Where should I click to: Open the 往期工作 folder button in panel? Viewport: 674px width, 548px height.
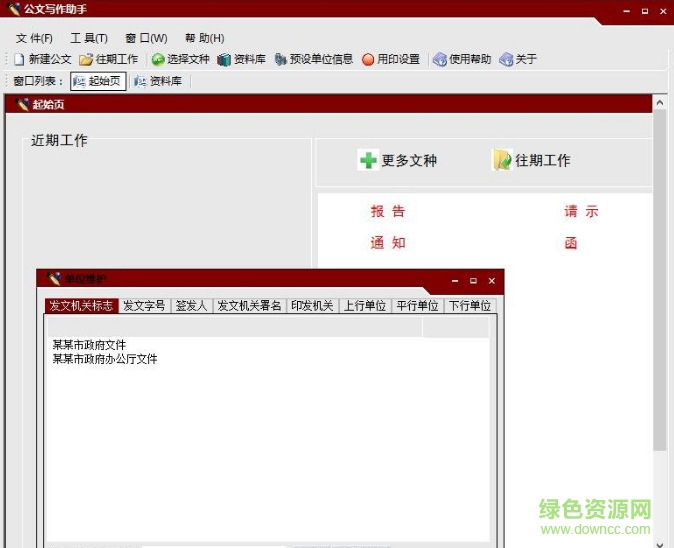pos(502,160)
